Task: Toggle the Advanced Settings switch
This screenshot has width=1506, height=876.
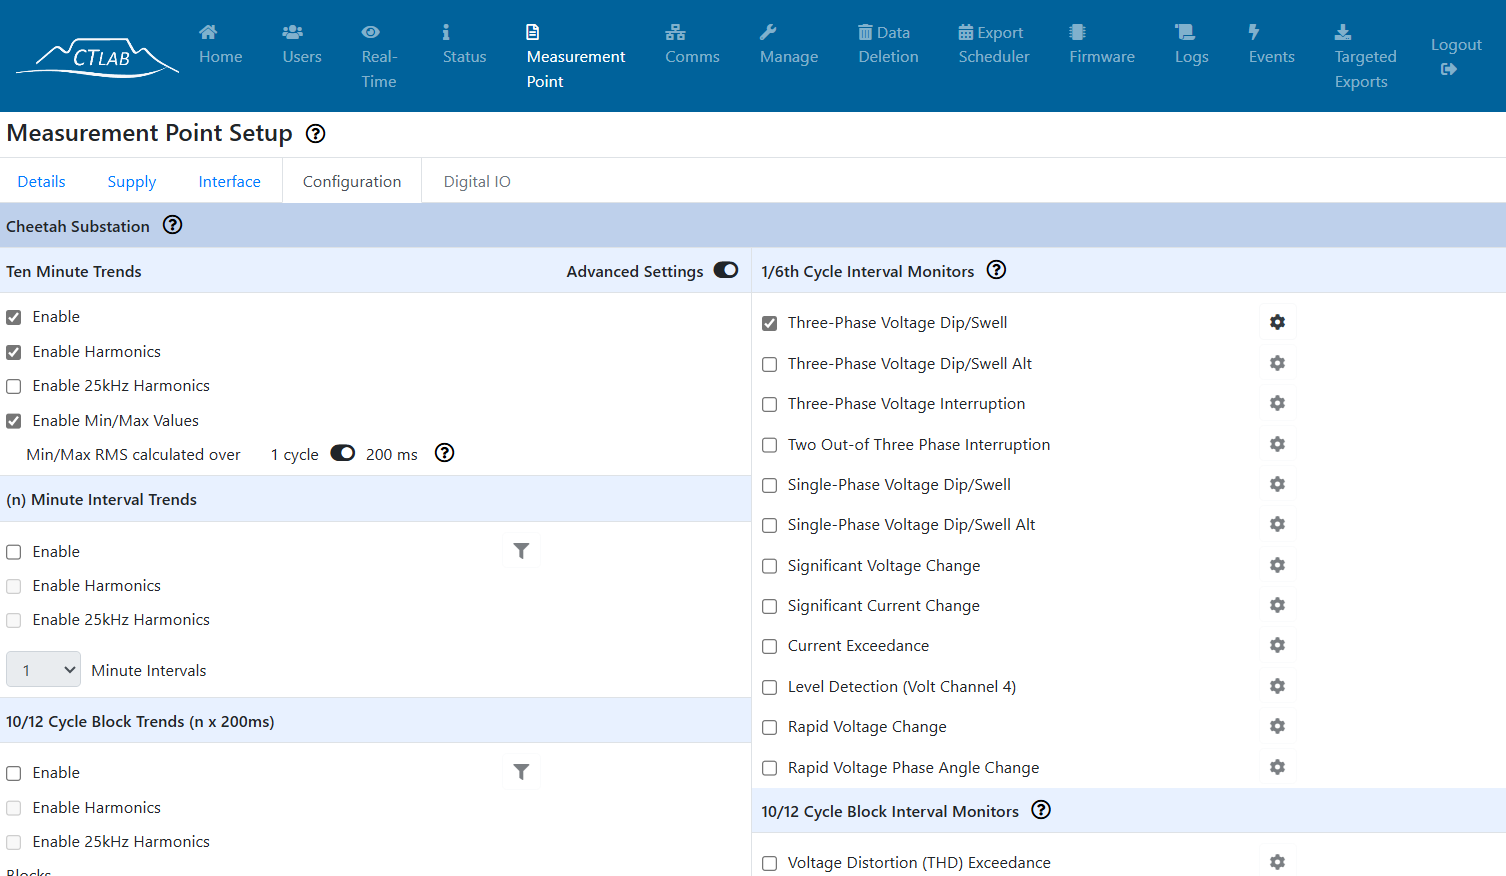Action: point(726,270)
